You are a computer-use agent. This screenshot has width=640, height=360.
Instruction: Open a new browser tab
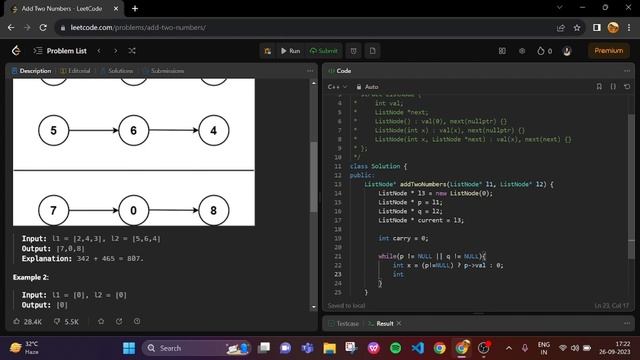click(135, 9)
